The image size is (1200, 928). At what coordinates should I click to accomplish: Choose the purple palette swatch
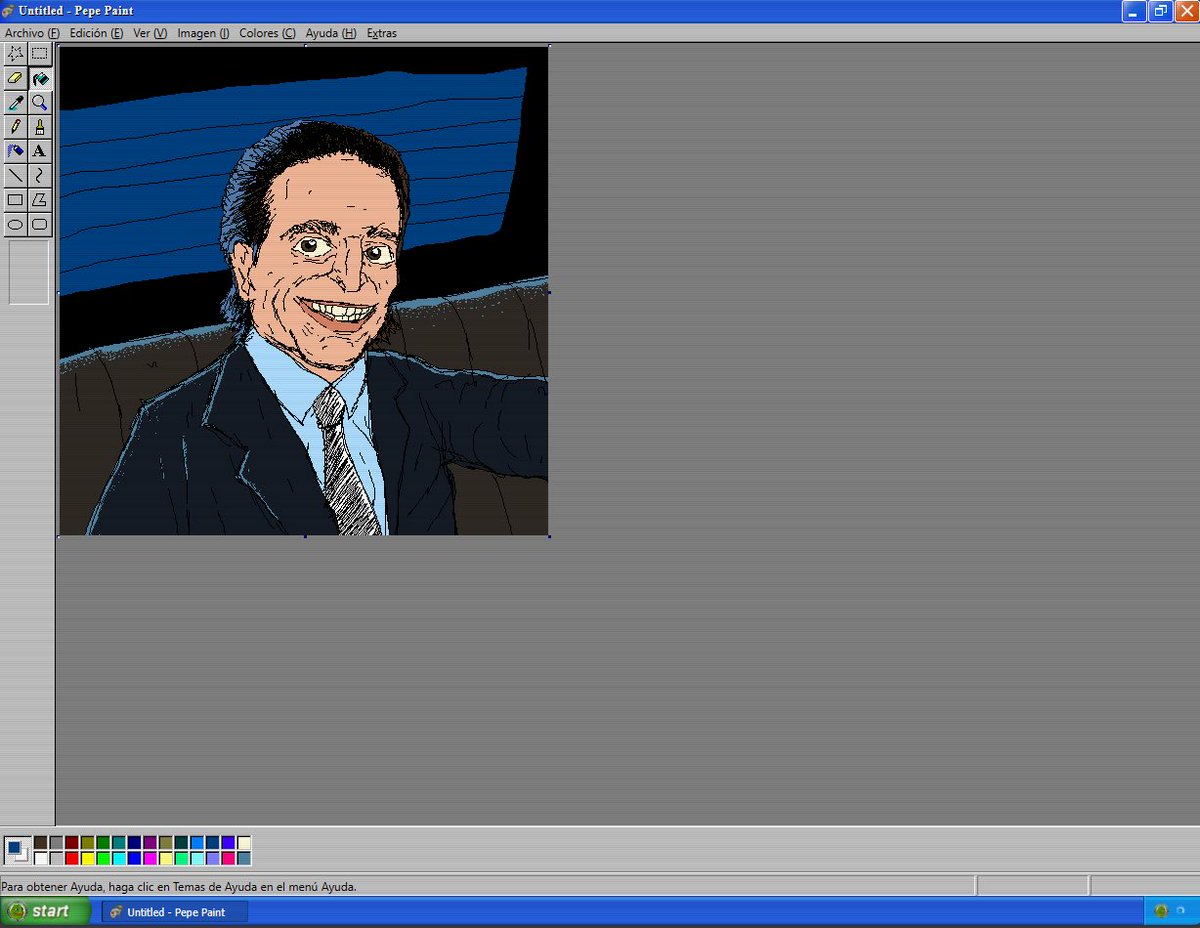tap(150, 842)
